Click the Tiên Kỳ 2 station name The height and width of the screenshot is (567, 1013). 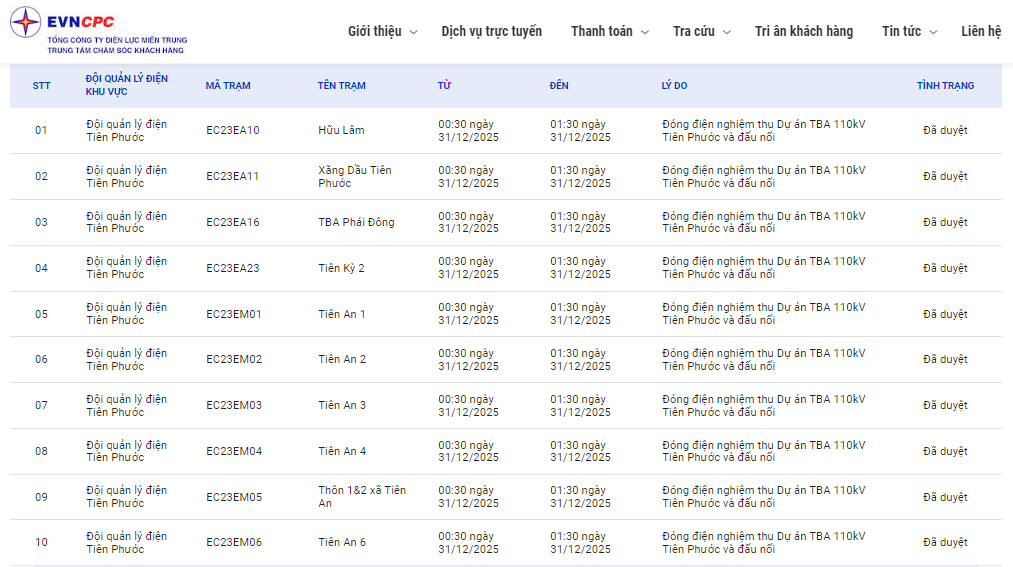point(341,268)
